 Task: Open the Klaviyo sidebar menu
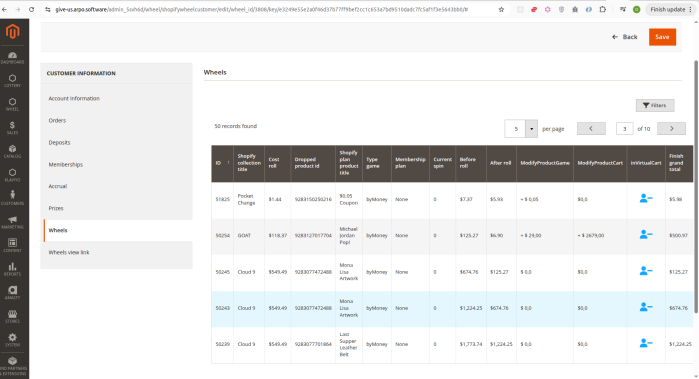[12, 175]
